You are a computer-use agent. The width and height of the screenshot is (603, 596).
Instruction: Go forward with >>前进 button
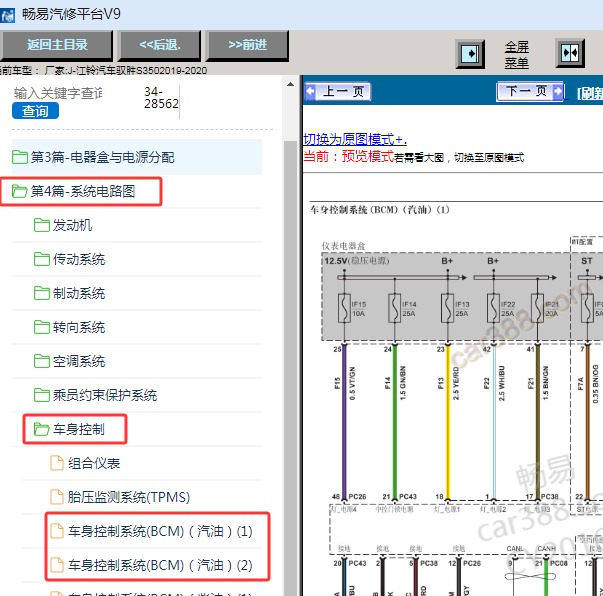pos(247,45)
